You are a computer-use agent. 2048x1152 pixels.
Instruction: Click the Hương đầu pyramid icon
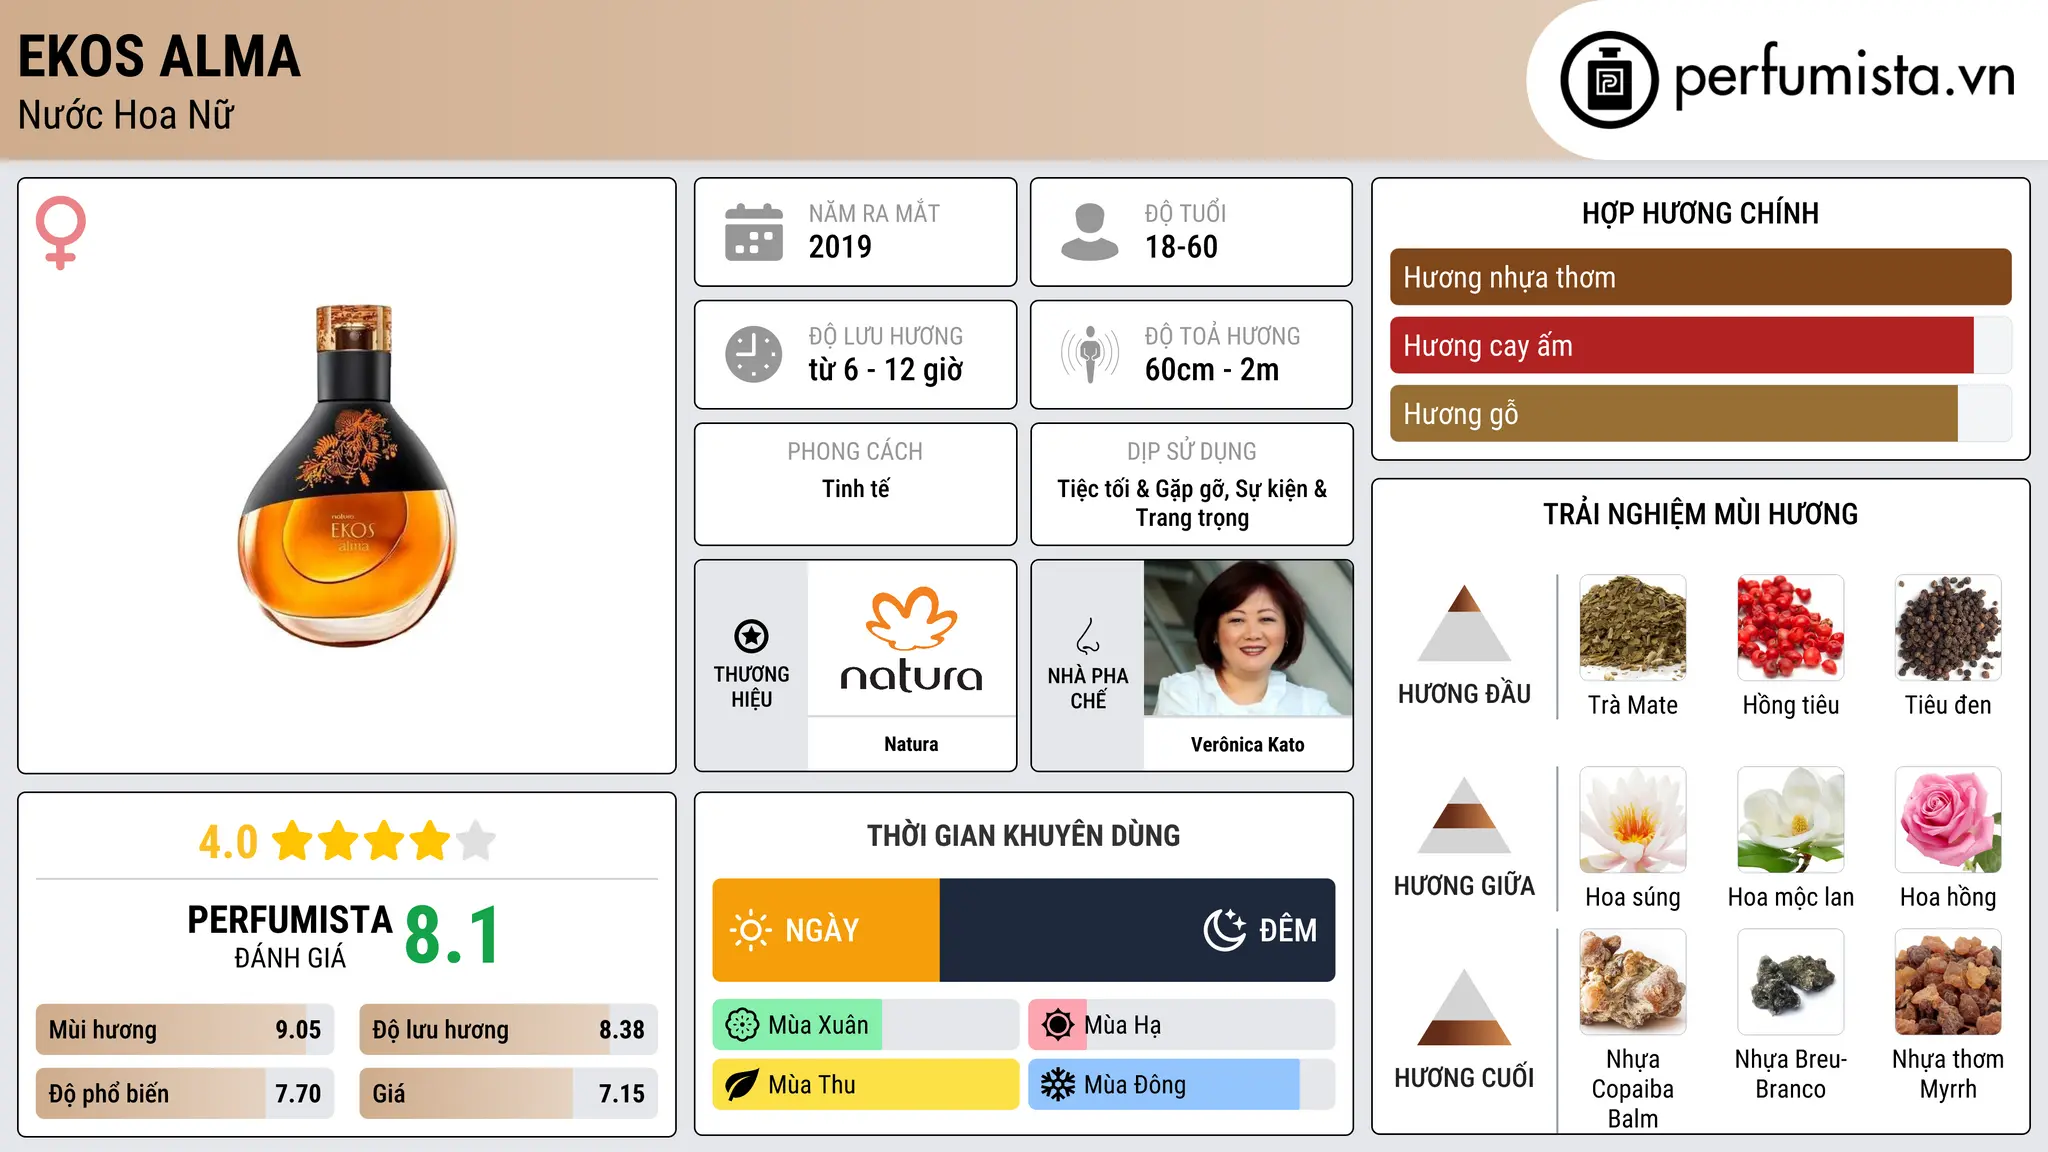[1464, 623]
